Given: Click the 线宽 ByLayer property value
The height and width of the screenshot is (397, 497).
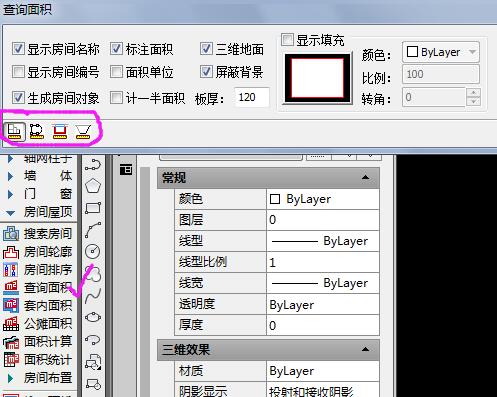Looking at the screenshot, I should click(x=323, y=283).
